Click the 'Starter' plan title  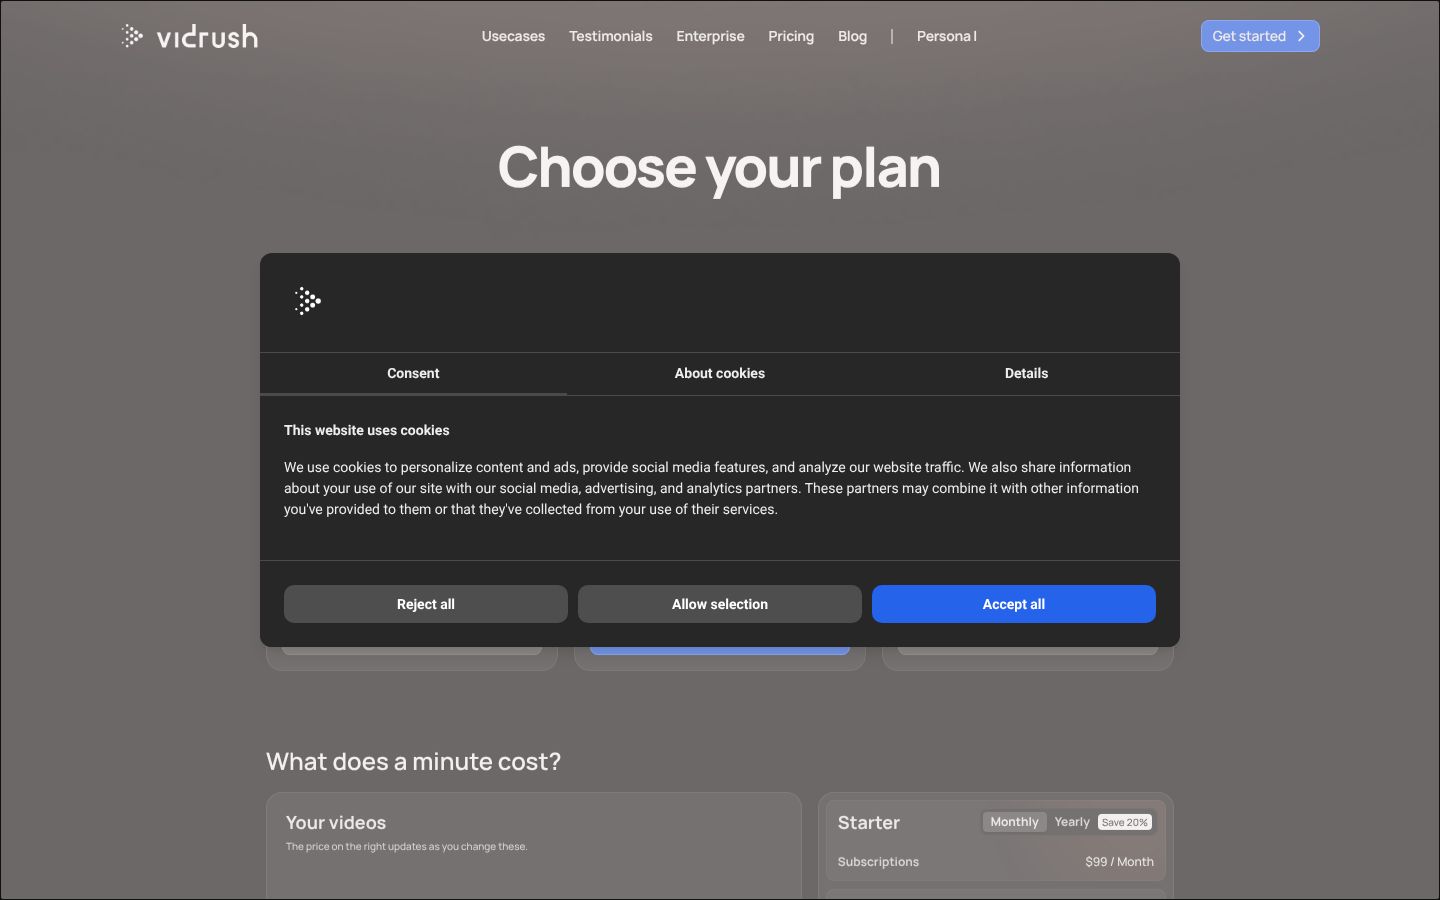coord(869,822)
